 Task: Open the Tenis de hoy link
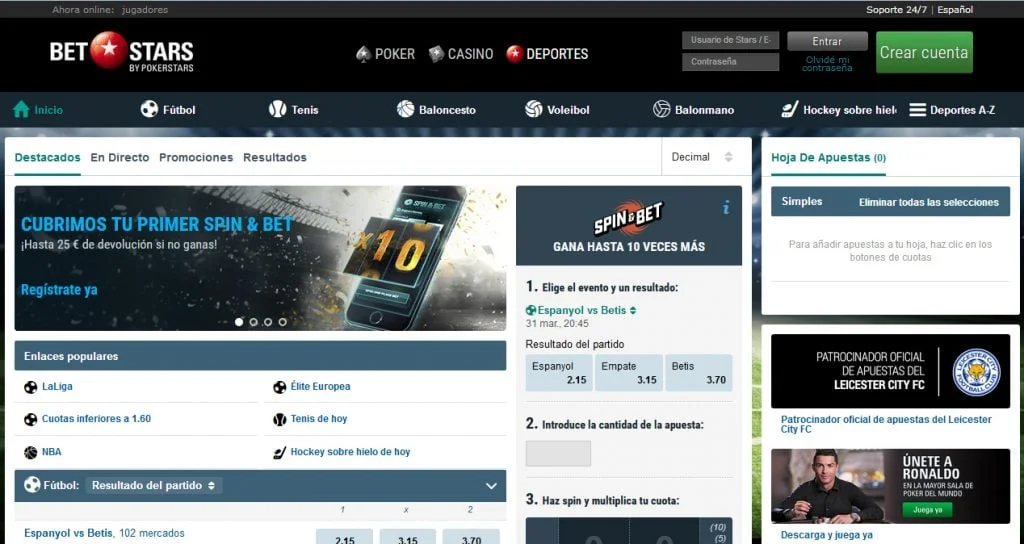click(x=319, y=419)
